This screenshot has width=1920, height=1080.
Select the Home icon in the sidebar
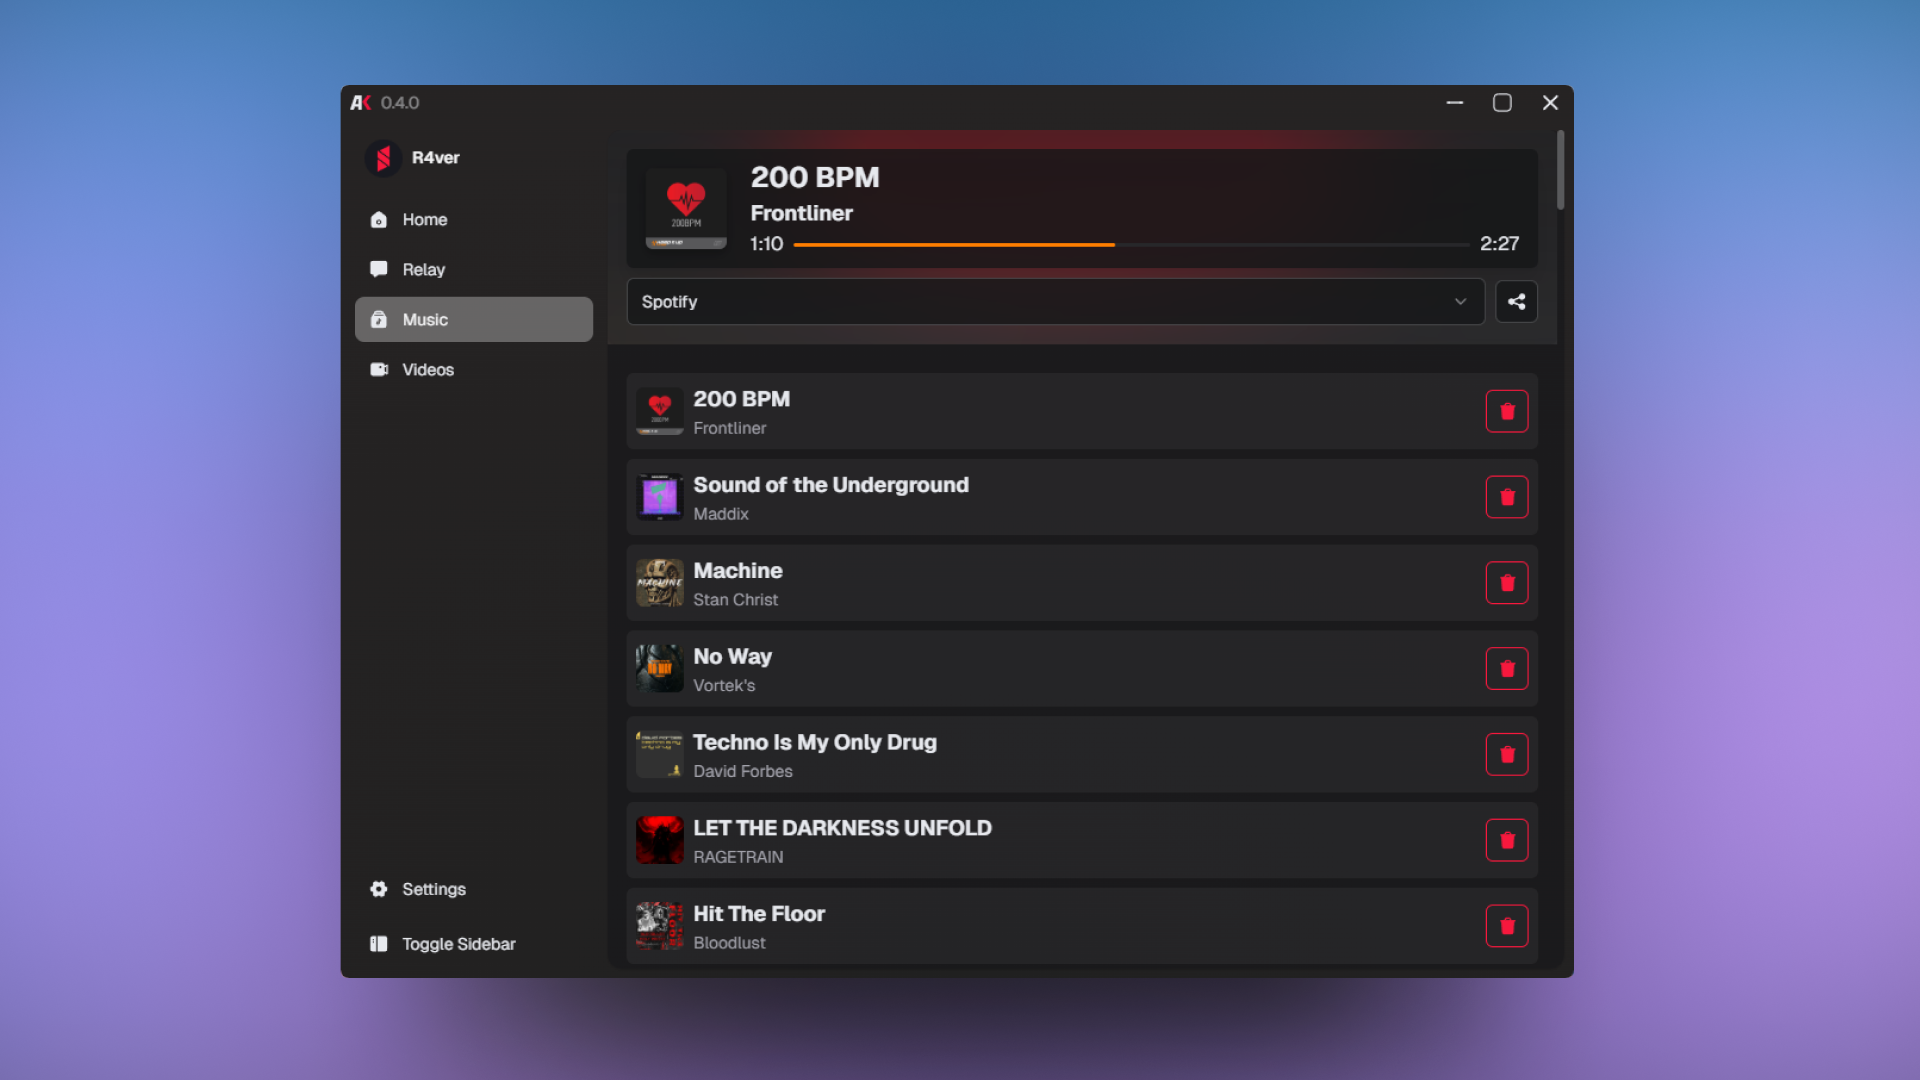pos(379,219)
